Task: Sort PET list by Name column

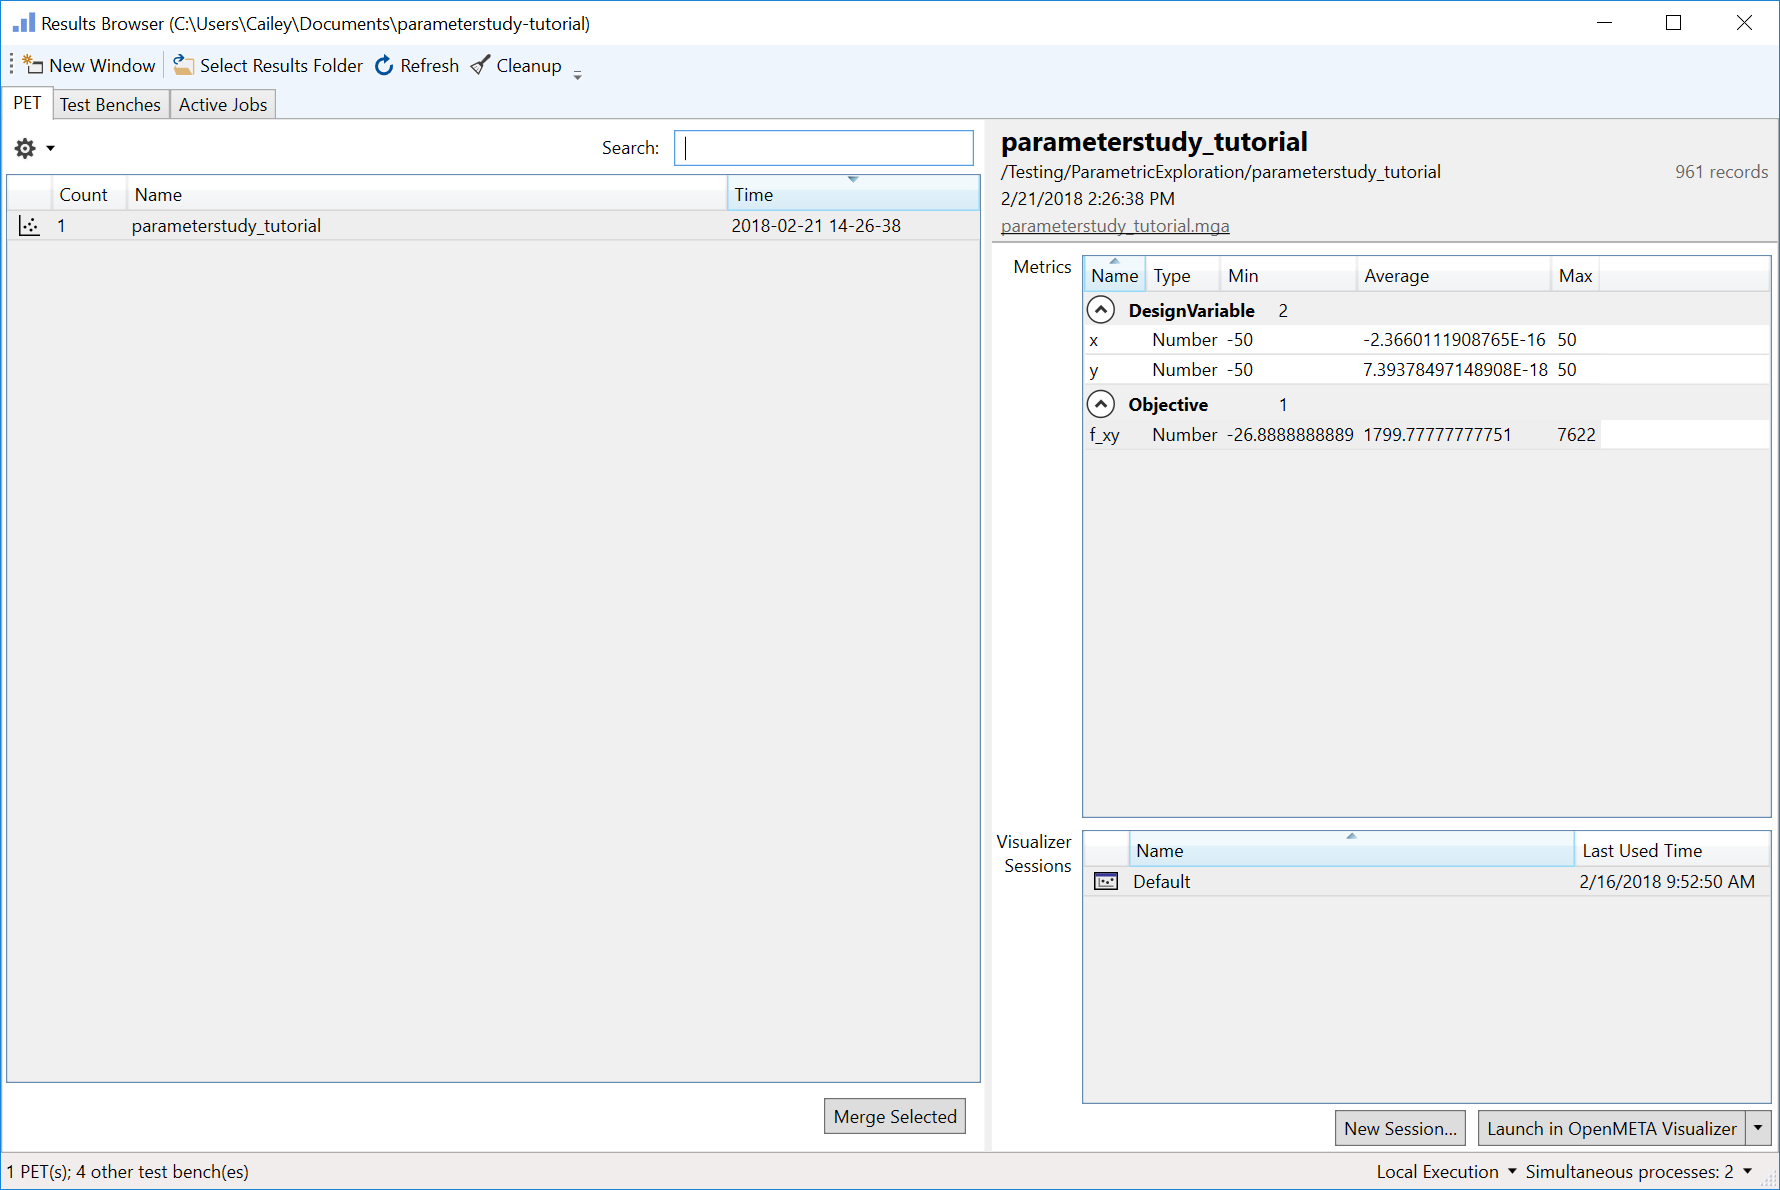Action: click(x=427, y=194)
